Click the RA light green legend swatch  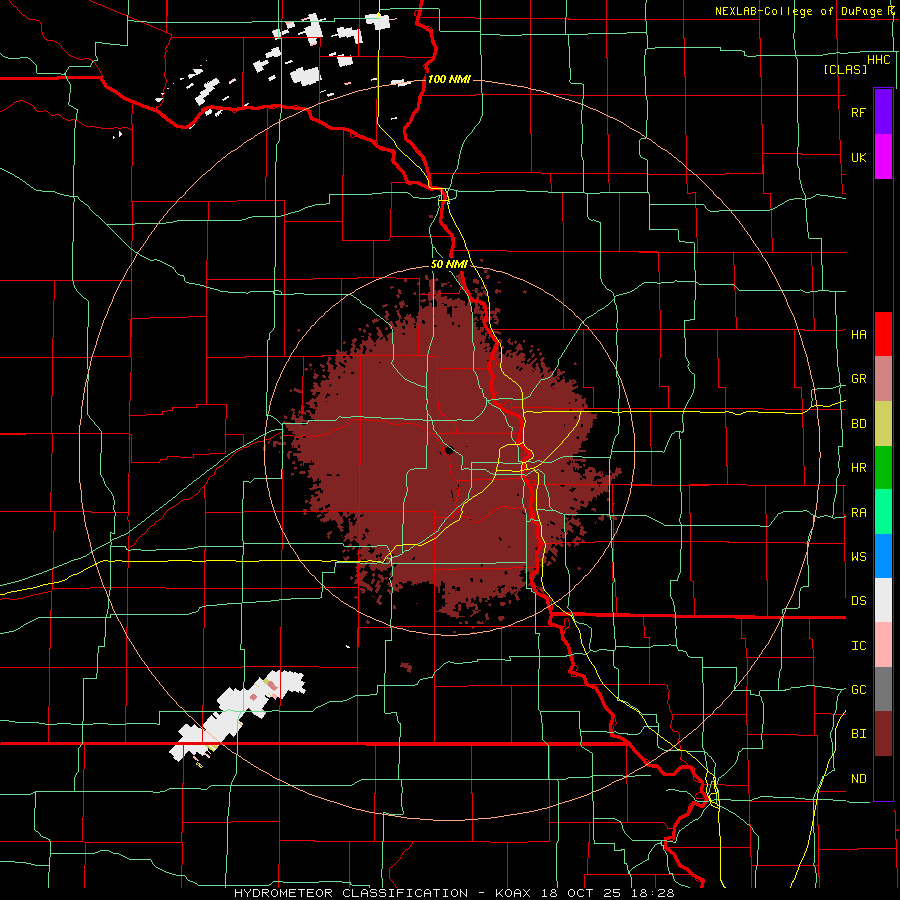coord(883,512)
